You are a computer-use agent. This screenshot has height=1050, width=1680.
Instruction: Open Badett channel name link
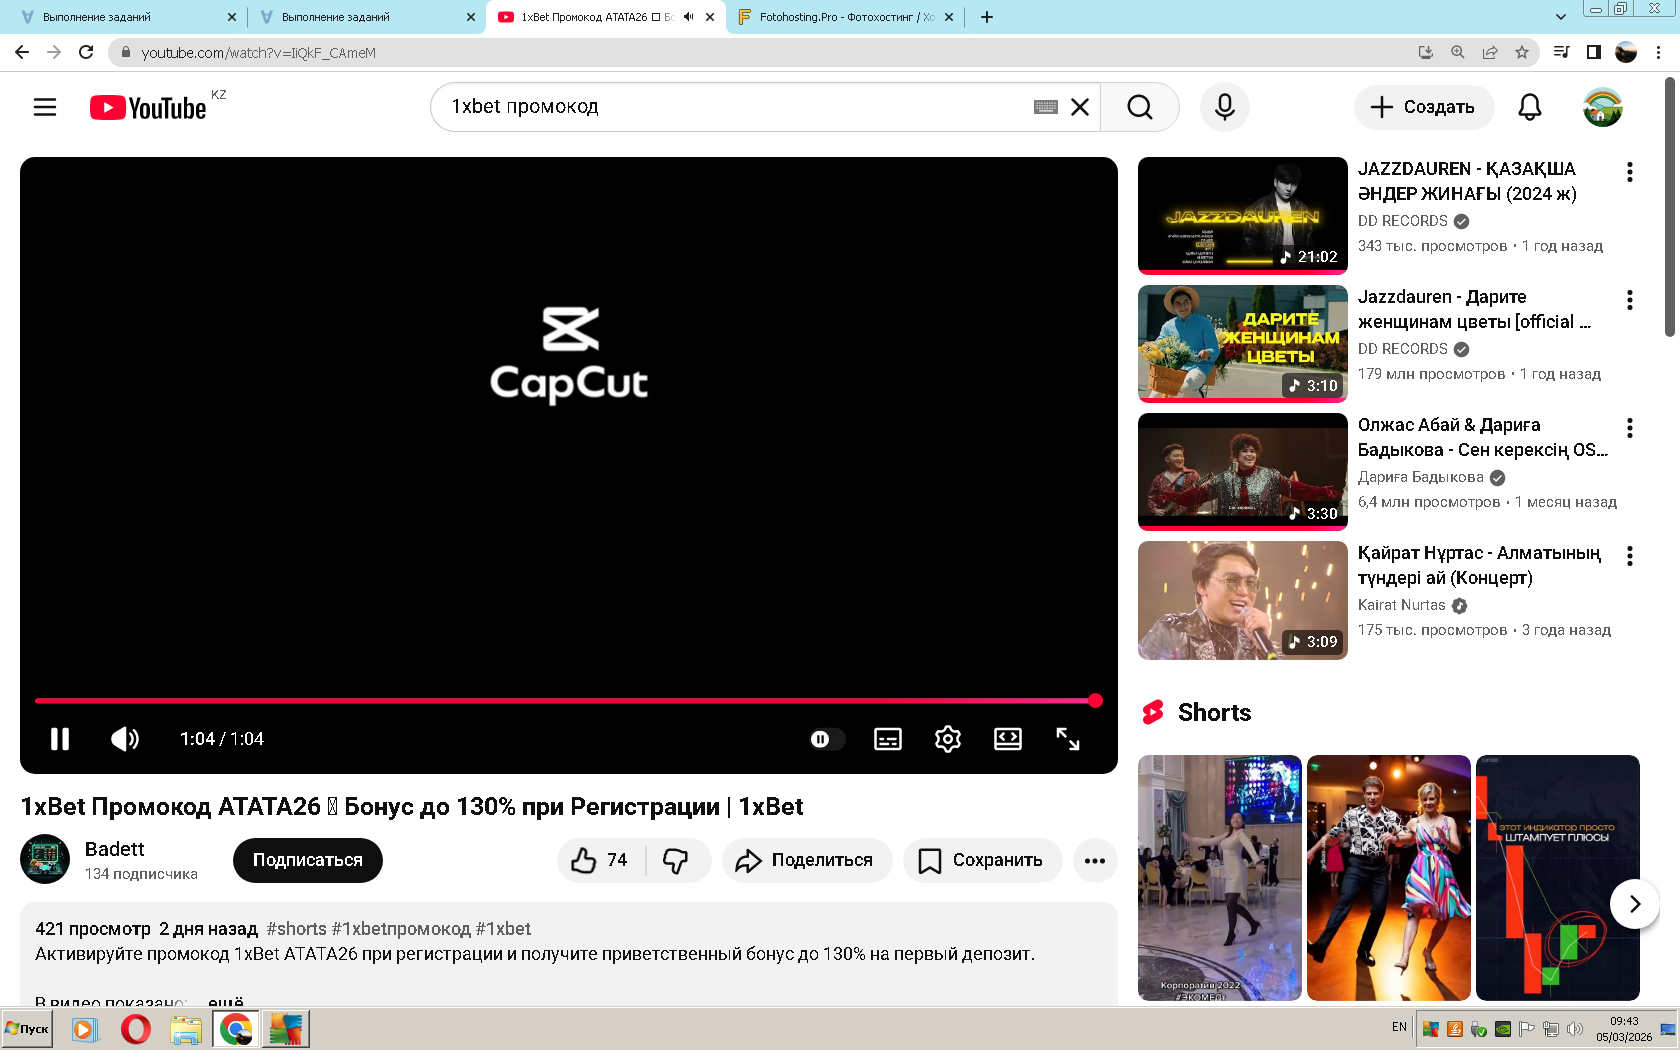coord(115,849)
